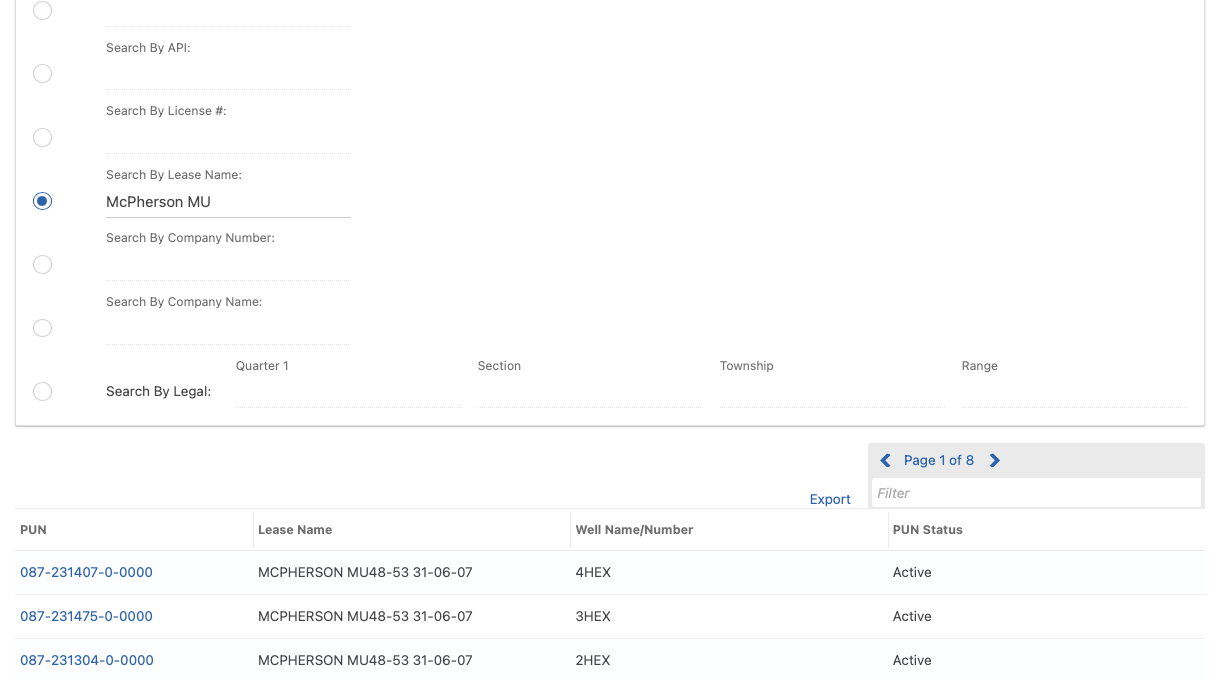Open PUN 087-231407-0-0000 record
The image size is (1223, 680).
[x=86, y=573]
